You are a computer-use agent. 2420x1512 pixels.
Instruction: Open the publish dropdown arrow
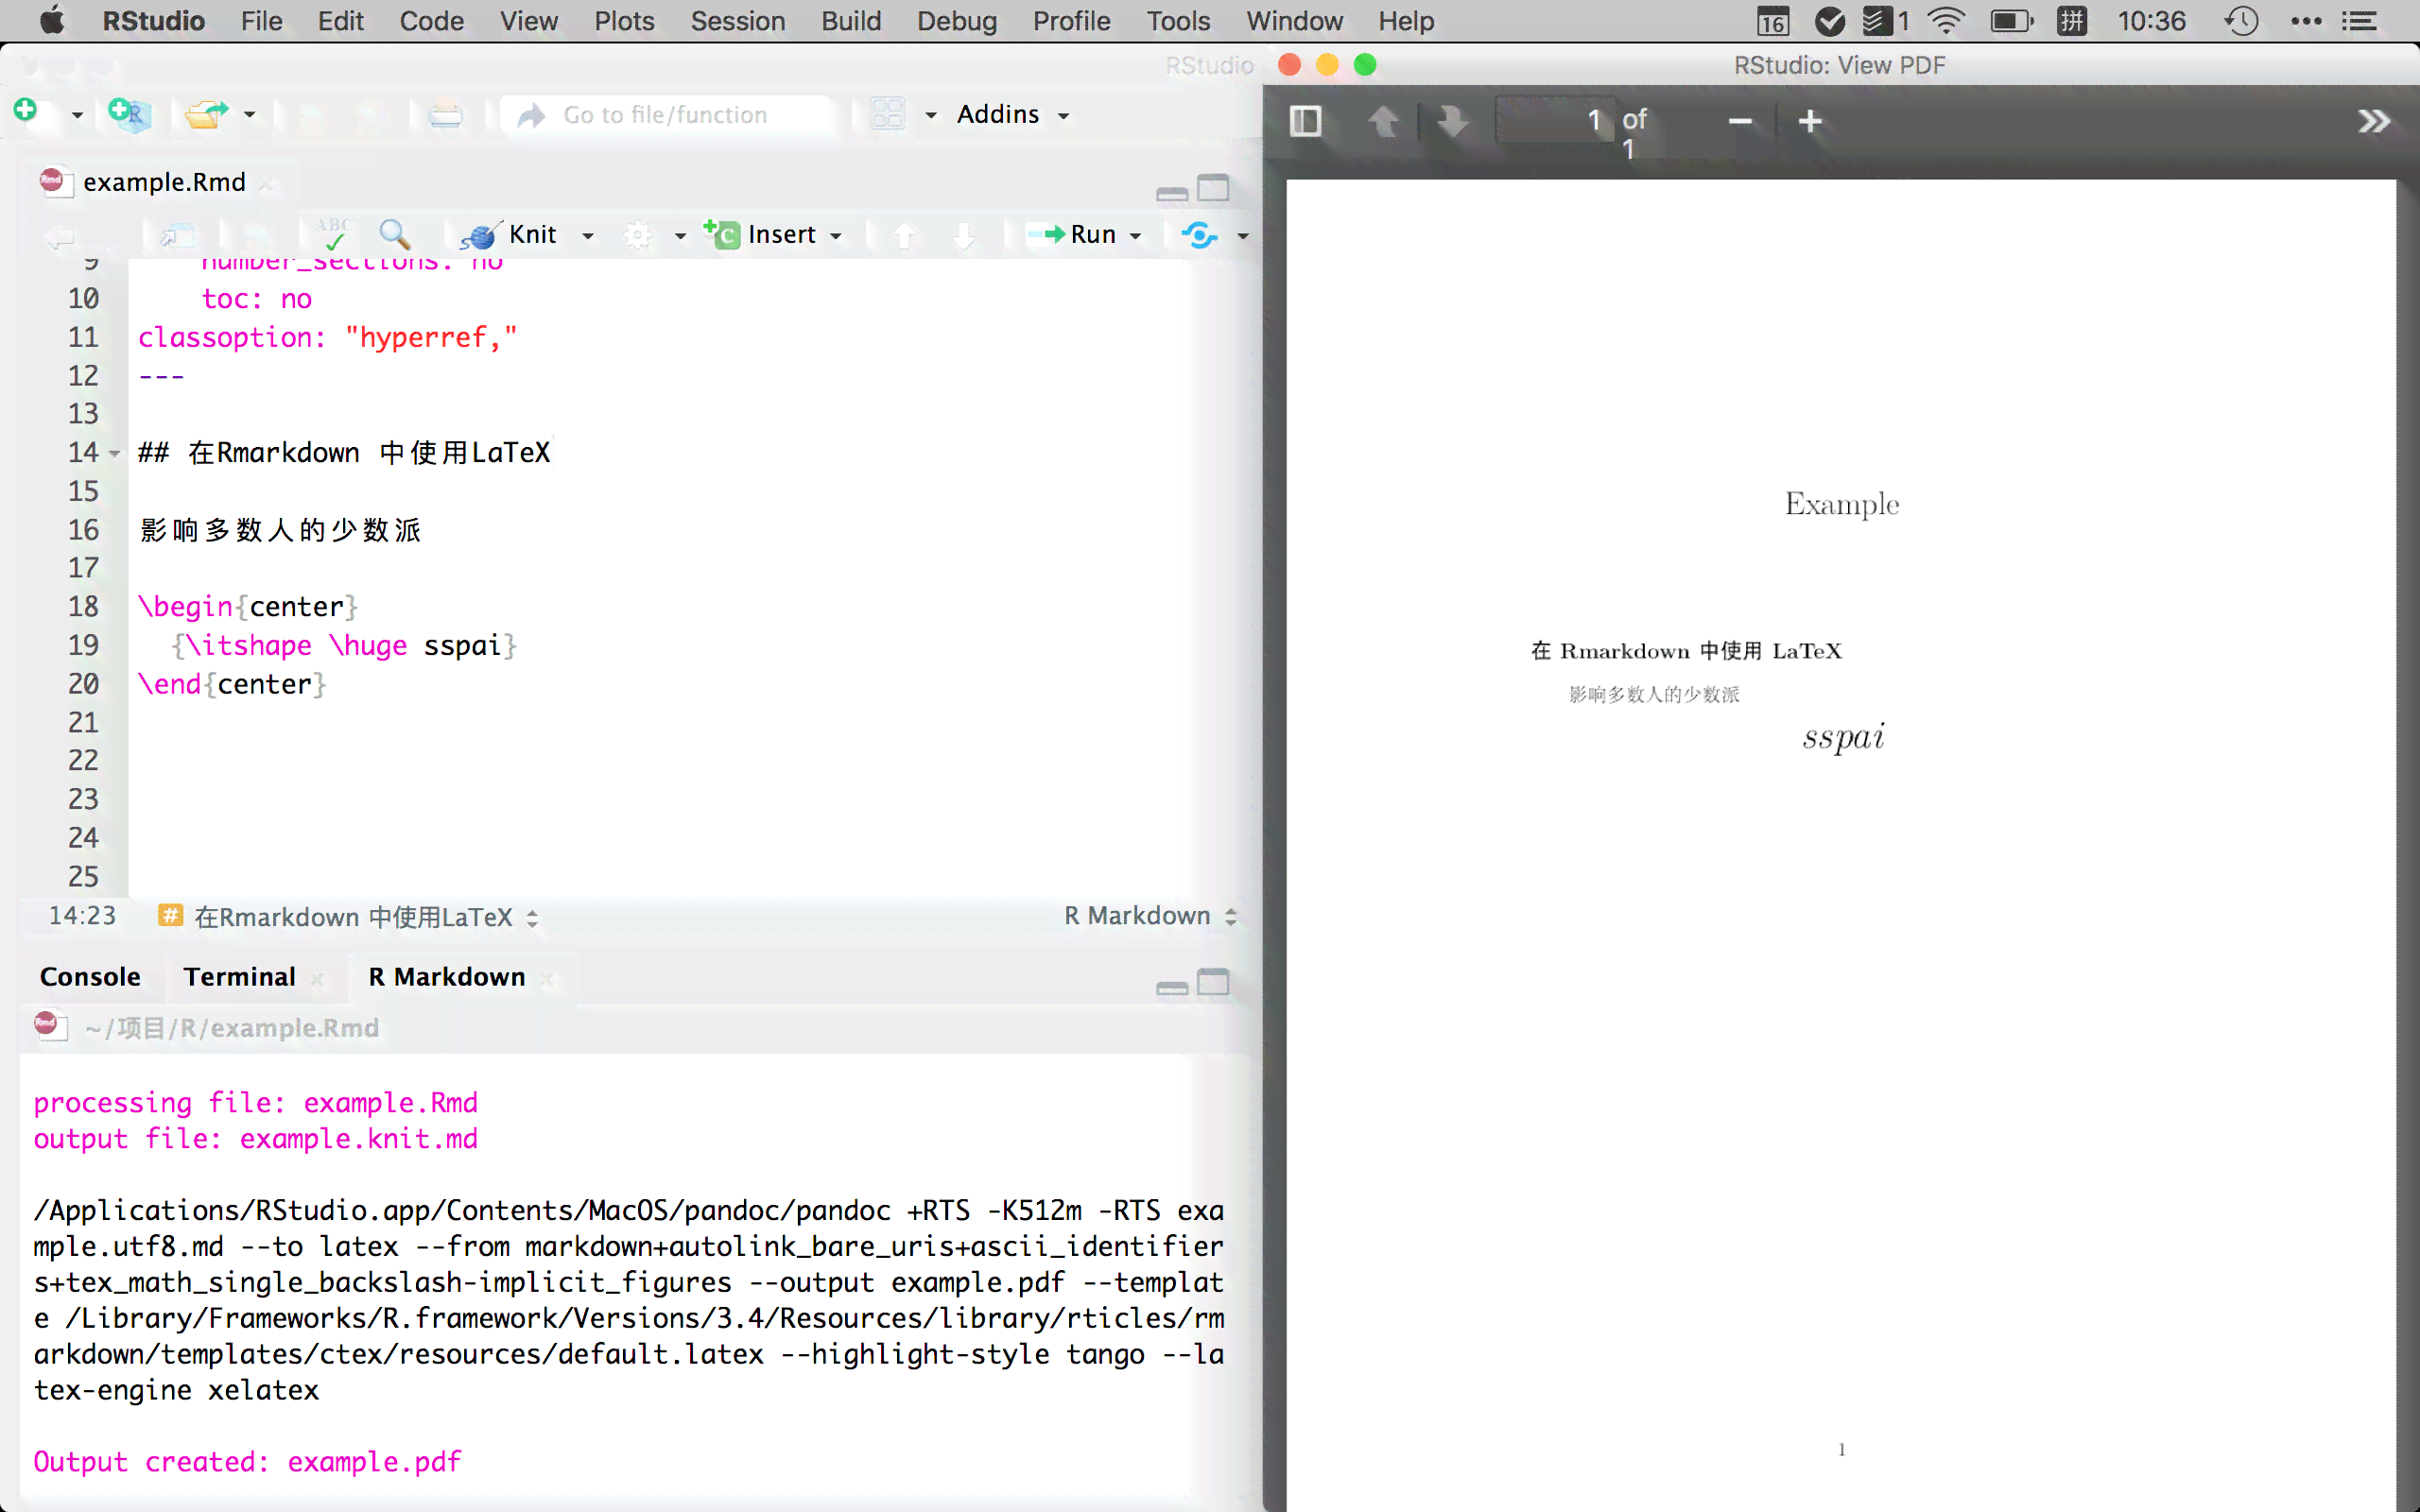(x=1243, y=236)
